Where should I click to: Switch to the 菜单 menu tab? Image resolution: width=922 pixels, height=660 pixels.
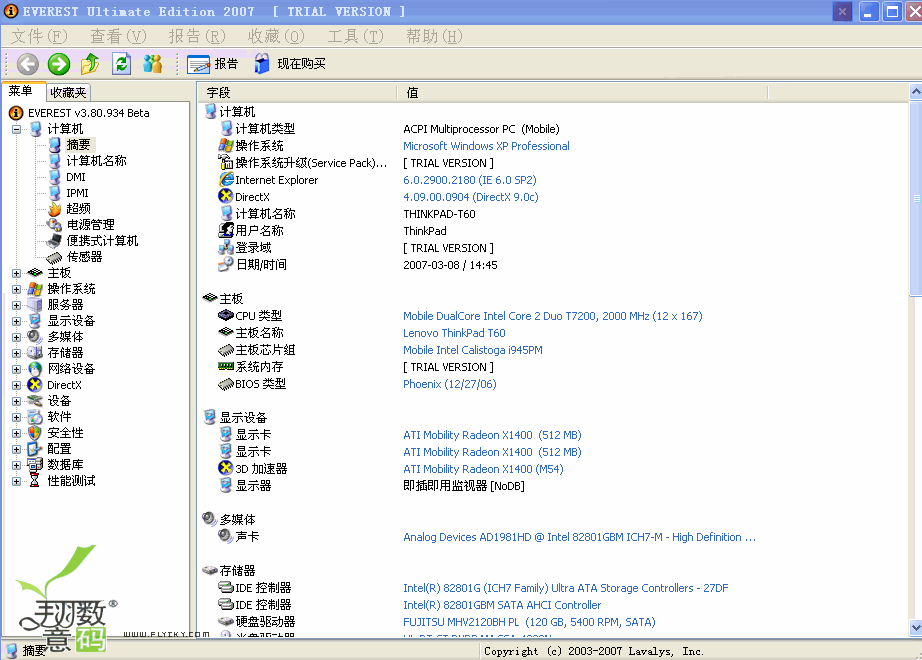[x=21, y=91]
